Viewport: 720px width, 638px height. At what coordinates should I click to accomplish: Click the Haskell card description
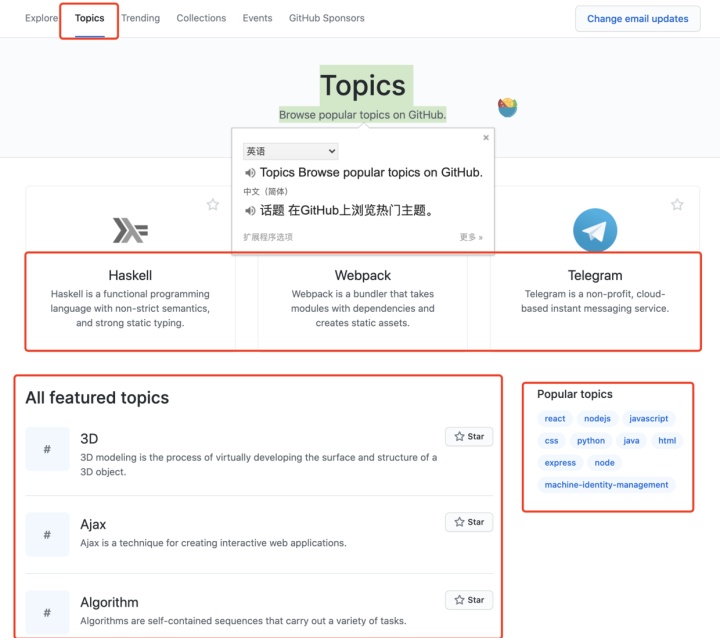[x=130, y=308]
